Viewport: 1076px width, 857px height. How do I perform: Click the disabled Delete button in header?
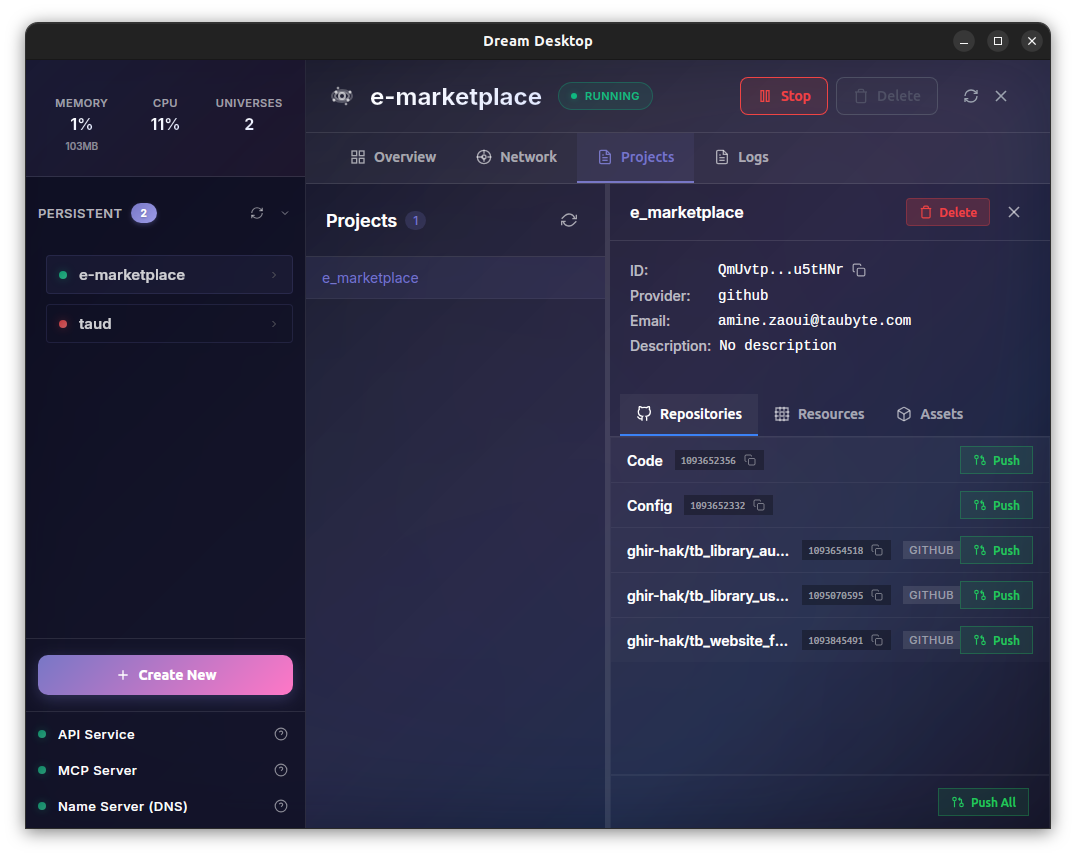(887, 96)
